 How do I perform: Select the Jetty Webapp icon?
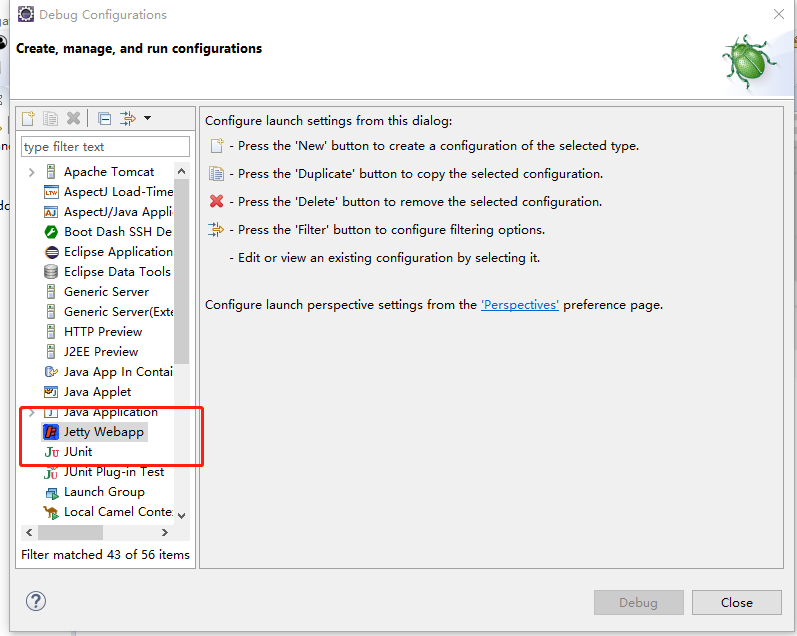pos(51,432)
